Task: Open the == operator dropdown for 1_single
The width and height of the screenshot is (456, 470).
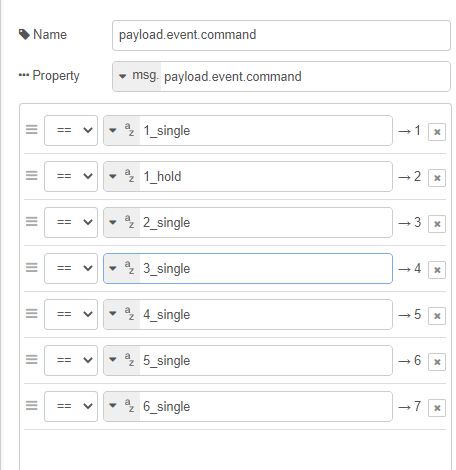Action: (71, 130)
